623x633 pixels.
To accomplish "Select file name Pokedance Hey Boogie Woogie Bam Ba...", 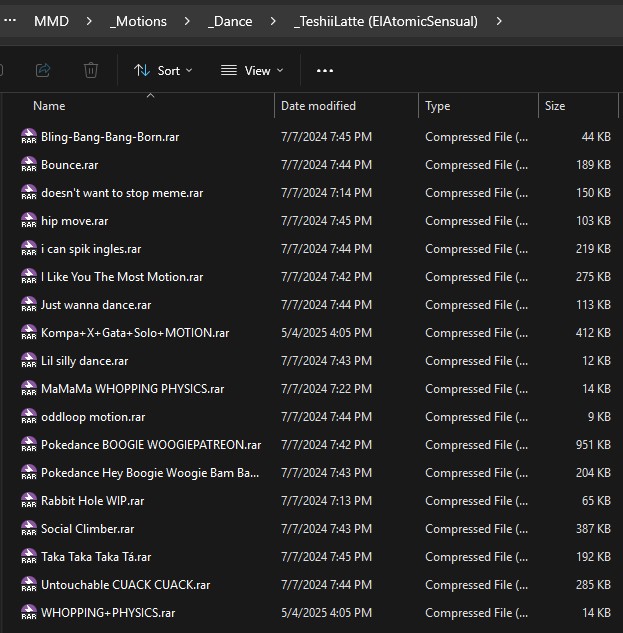I will click(150, 473).
